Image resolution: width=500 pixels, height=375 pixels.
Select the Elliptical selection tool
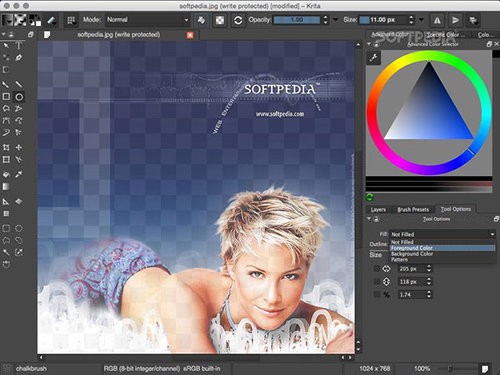[19, 228]
